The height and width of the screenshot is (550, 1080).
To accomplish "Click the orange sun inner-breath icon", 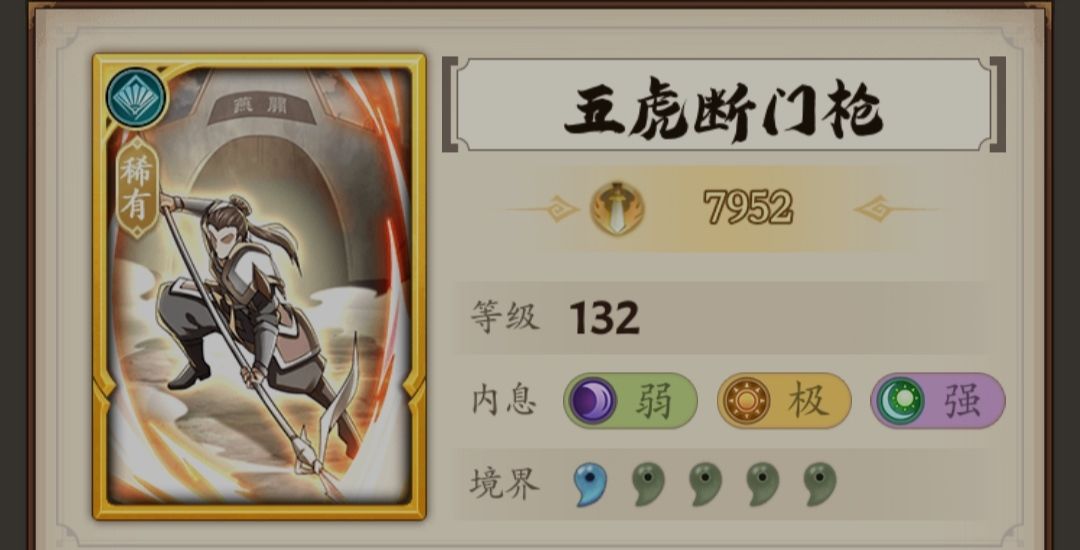I will (747, 401).
